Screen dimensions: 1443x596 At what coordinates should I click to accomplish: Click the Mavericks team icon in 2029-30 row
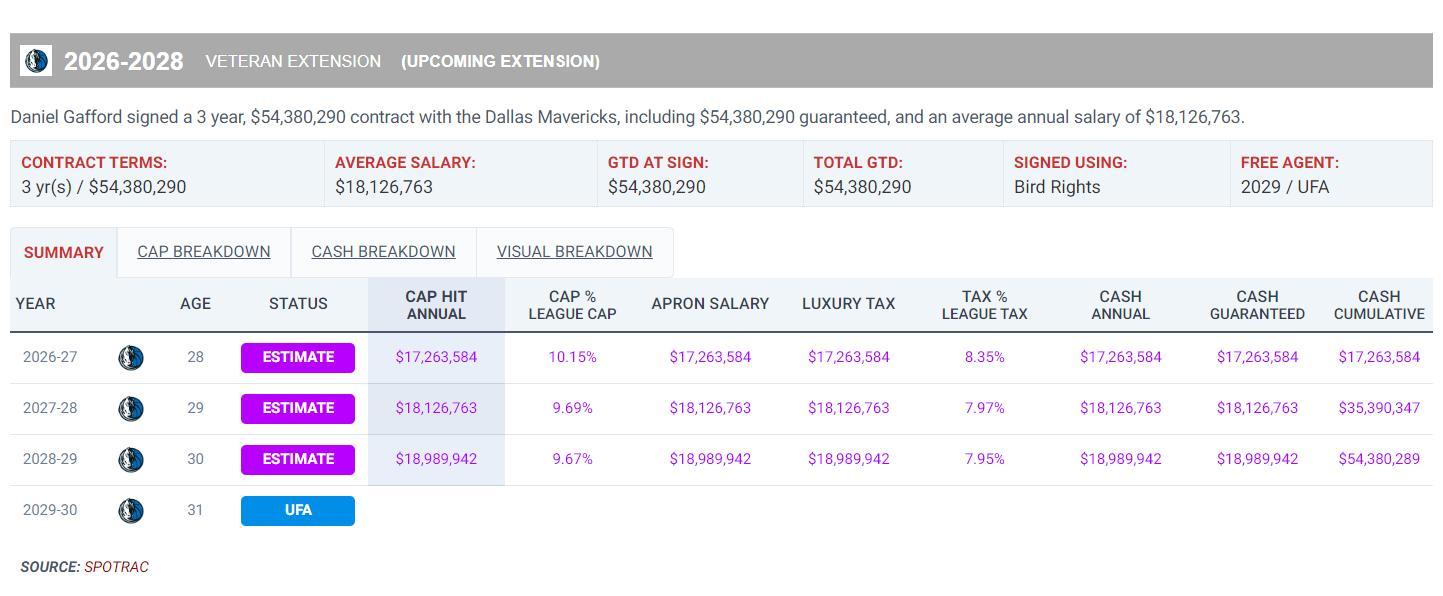click(x=131, y=511)
